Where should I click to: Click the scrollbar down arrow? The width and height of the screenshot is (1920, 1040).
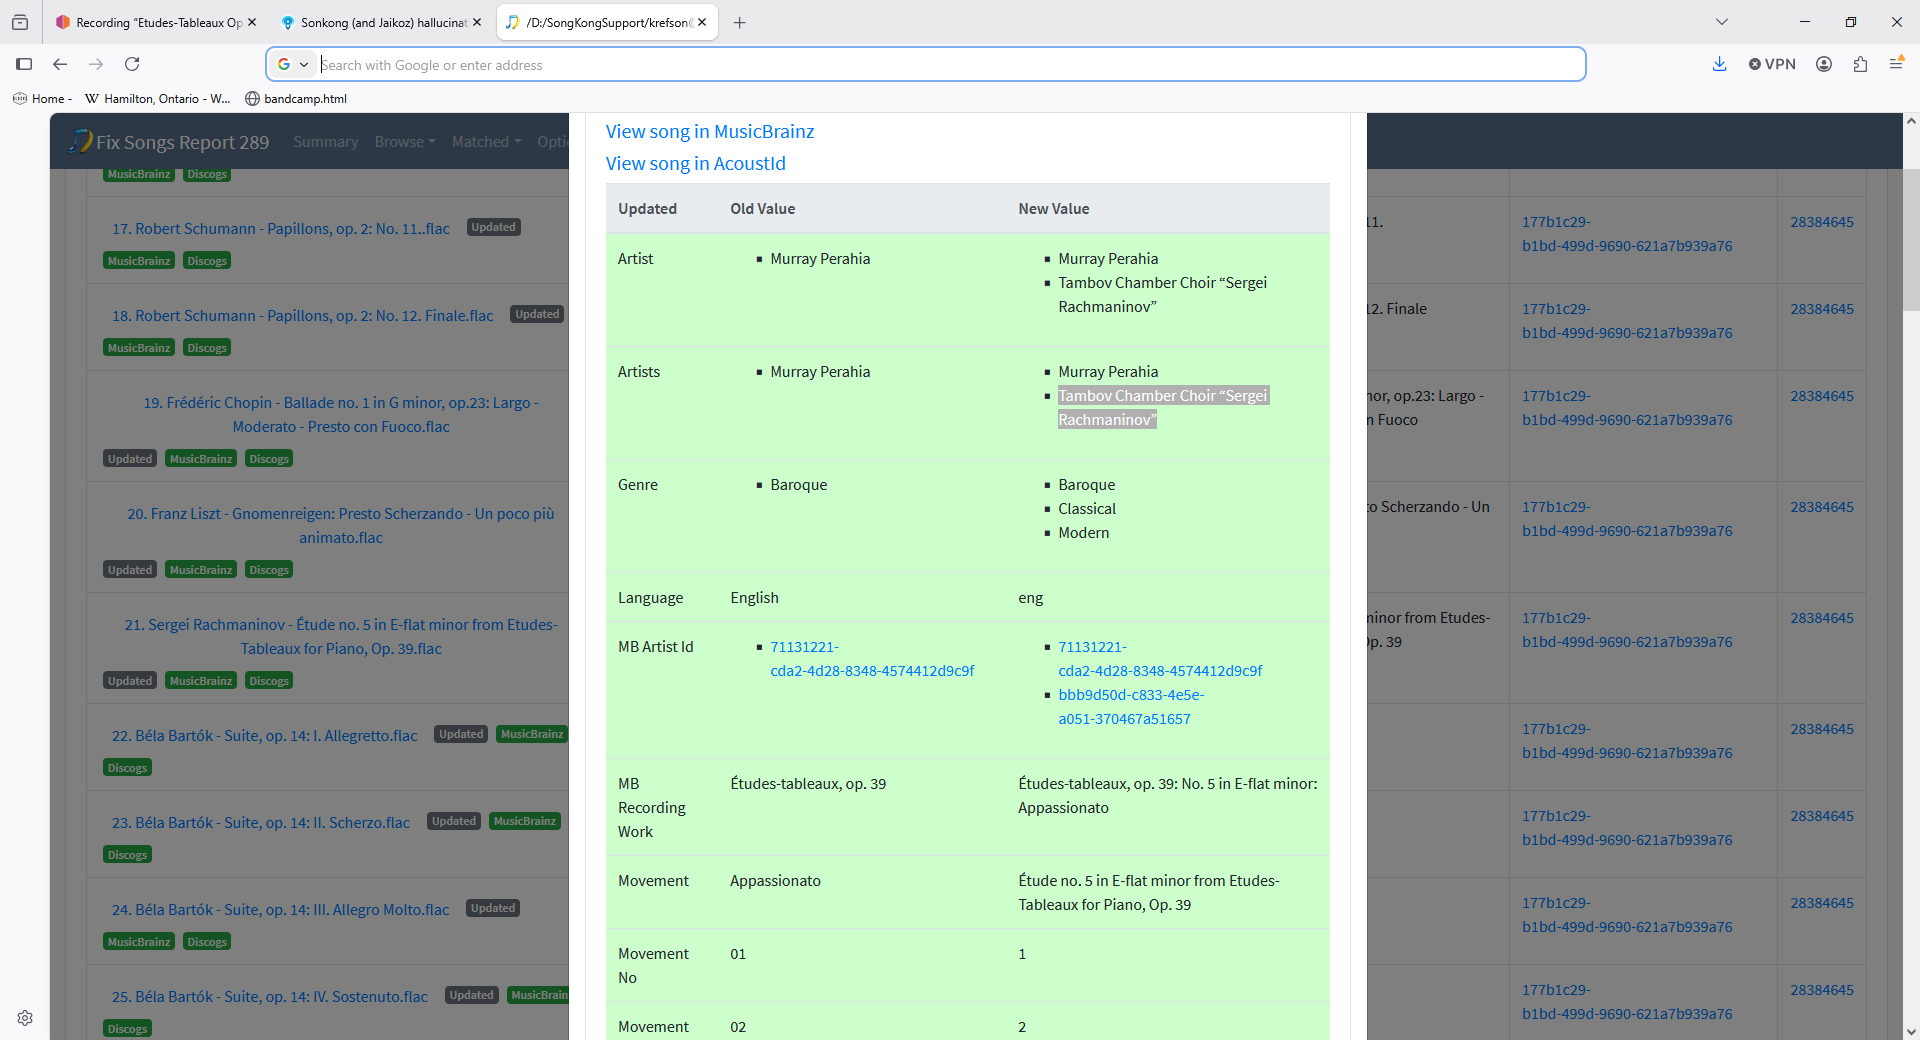click(x=1911, y=1031)
